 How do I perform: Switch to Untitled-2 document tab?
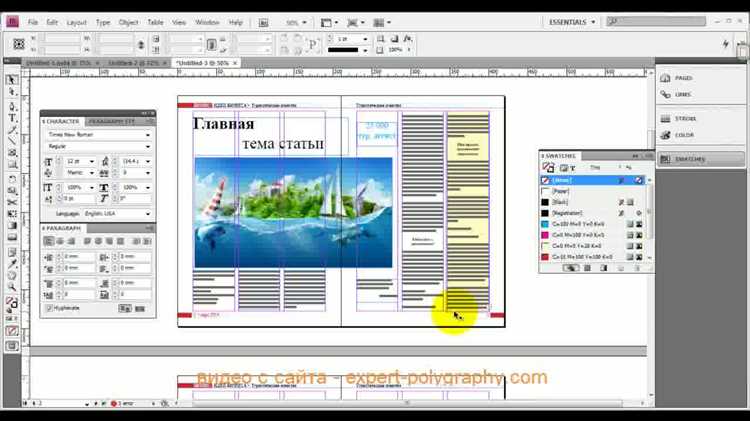point(133,63)
